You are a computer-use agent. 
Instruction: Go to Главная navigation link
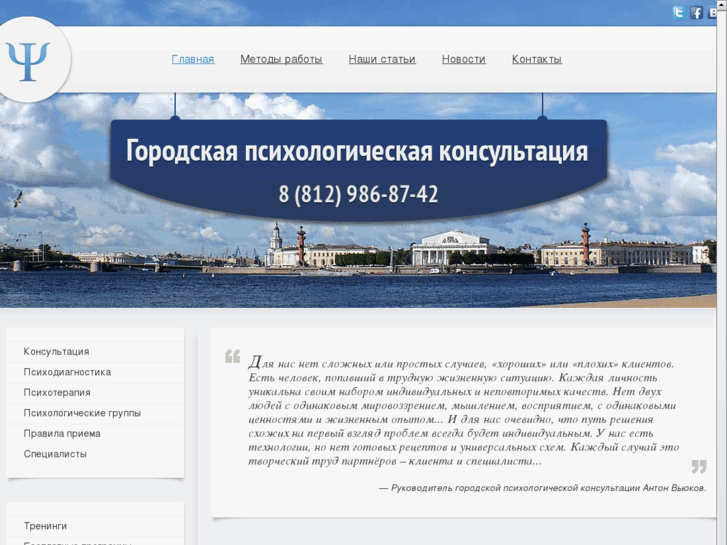193,59
